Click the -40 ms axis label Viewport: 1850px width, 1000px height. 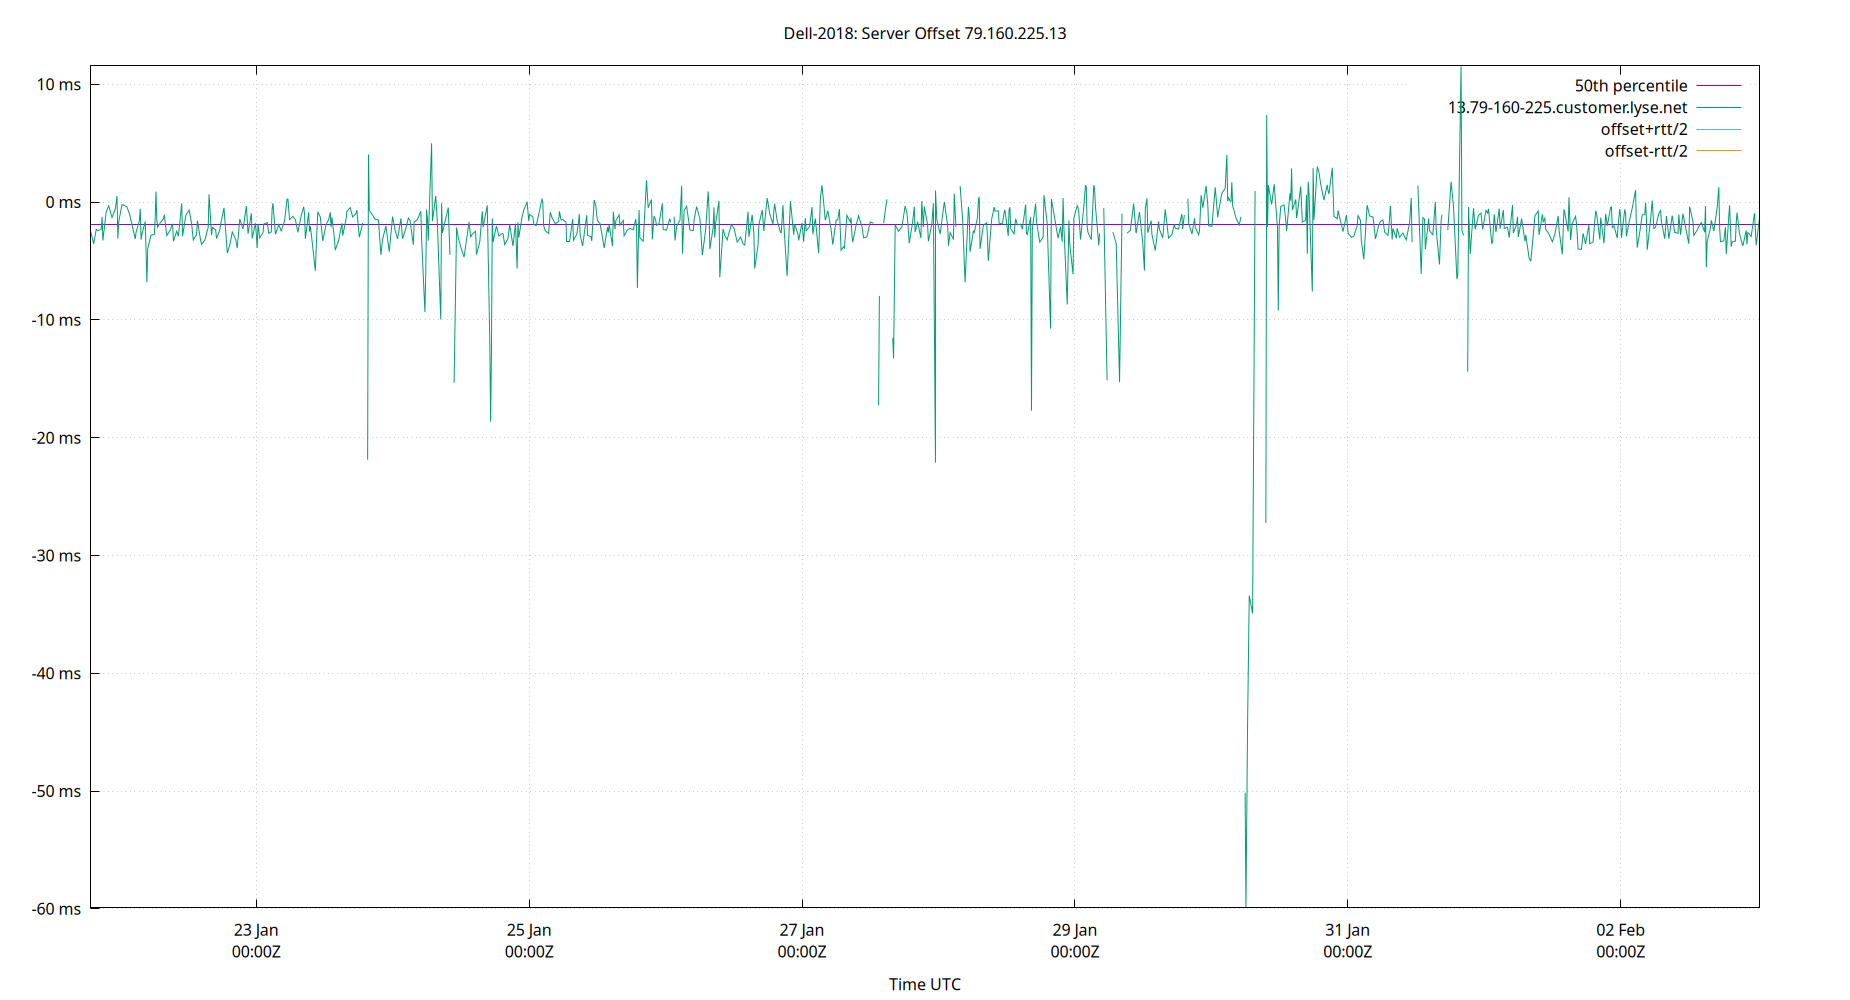tap(55, 673)
